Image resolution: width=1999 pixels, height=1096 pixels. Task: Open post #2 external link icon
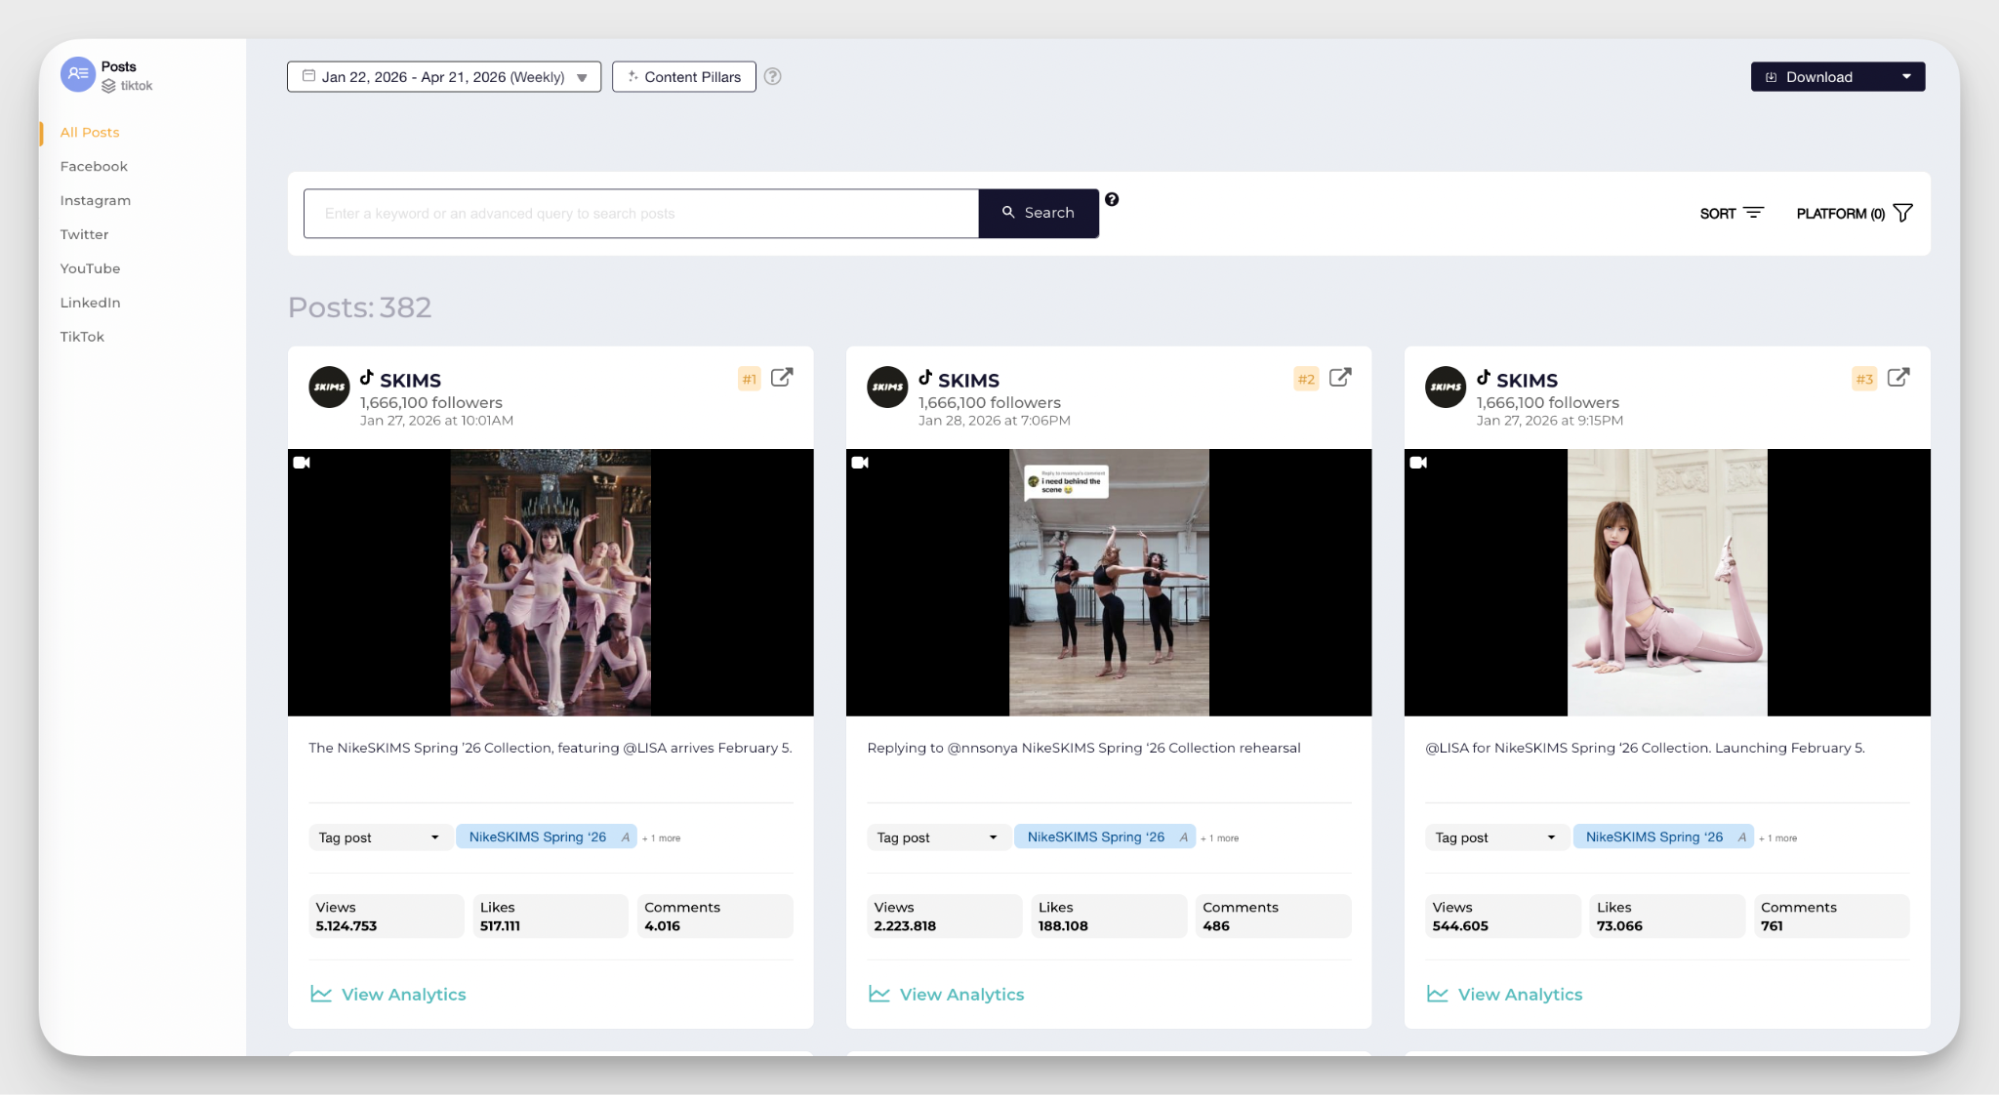(1340, 377)
